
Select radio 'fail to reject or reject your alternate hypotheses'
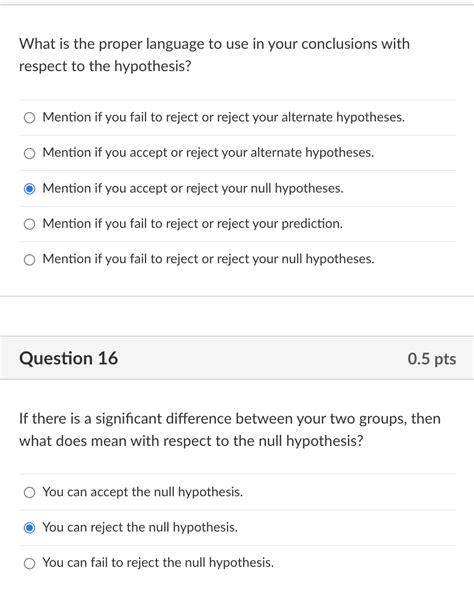pyautogui.click(x=29, y=117)
